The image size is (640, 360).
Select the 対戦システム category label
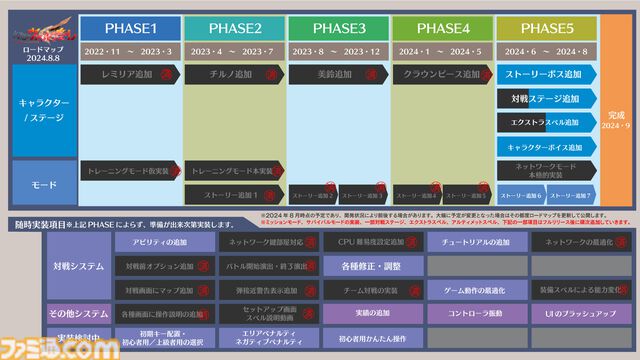coord(79,266)
